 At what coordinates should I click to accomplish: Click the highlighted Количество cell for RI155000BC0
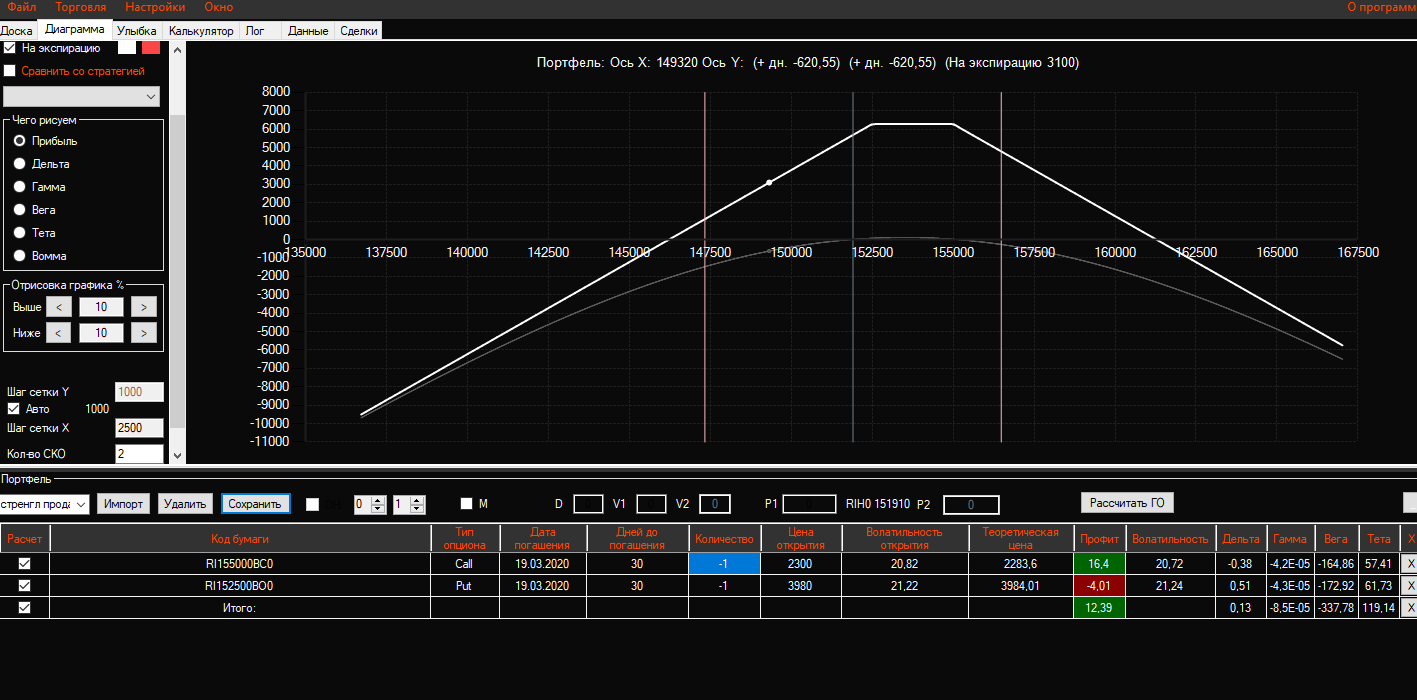point(724,564)
